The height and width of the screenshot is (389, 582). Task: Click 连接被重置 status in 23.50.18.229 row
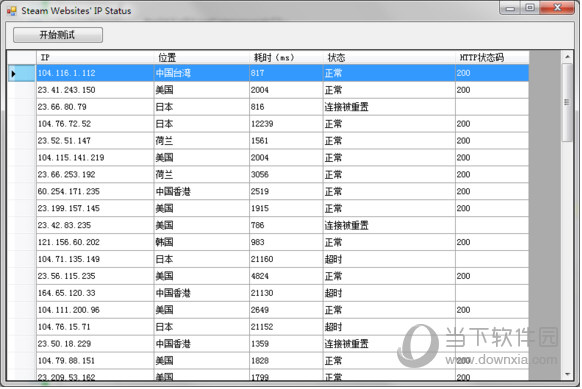[389, 344]
